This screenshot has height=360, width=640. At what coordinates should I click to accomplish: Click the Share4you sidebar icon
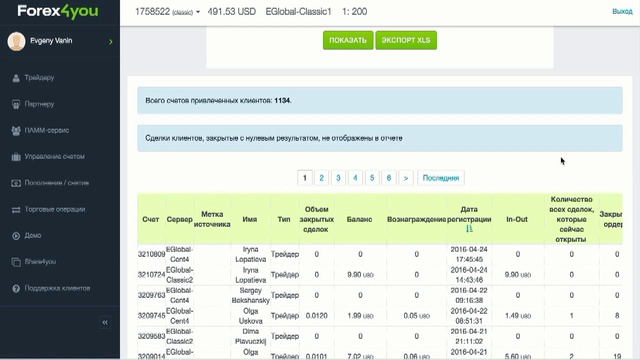coord(16,262)
